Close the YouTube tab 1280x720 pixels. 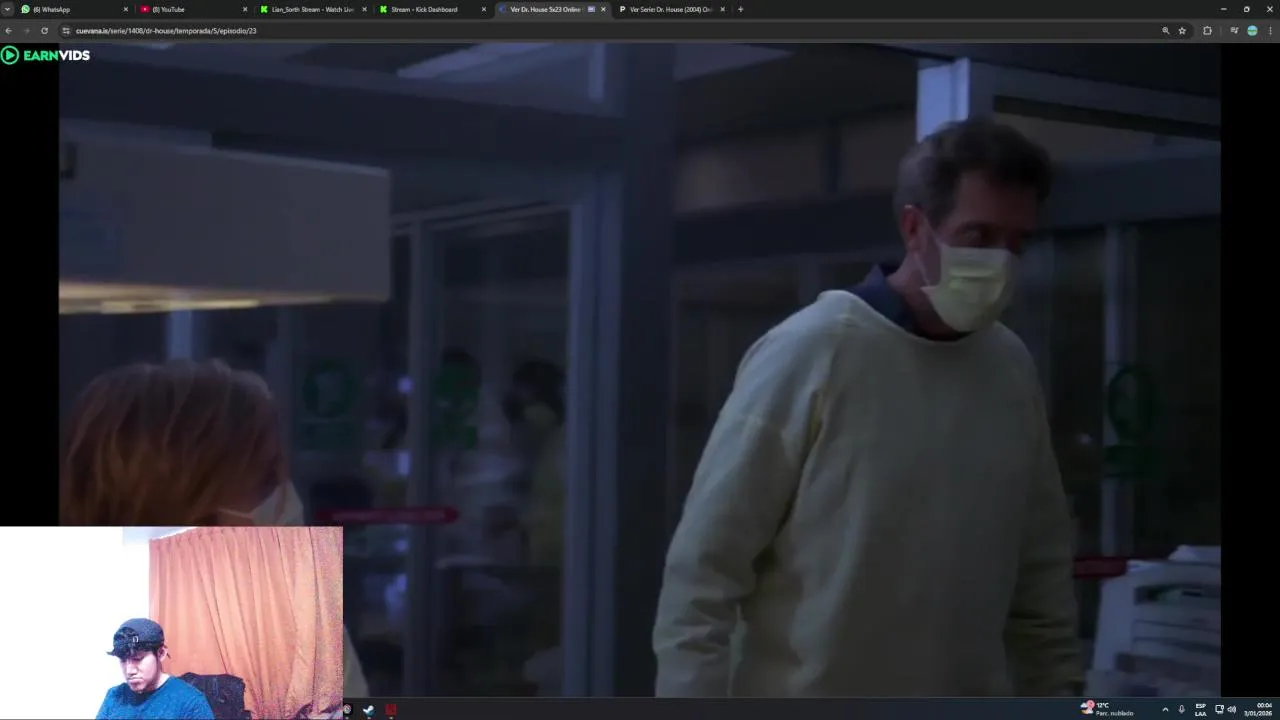click(244, 9)
